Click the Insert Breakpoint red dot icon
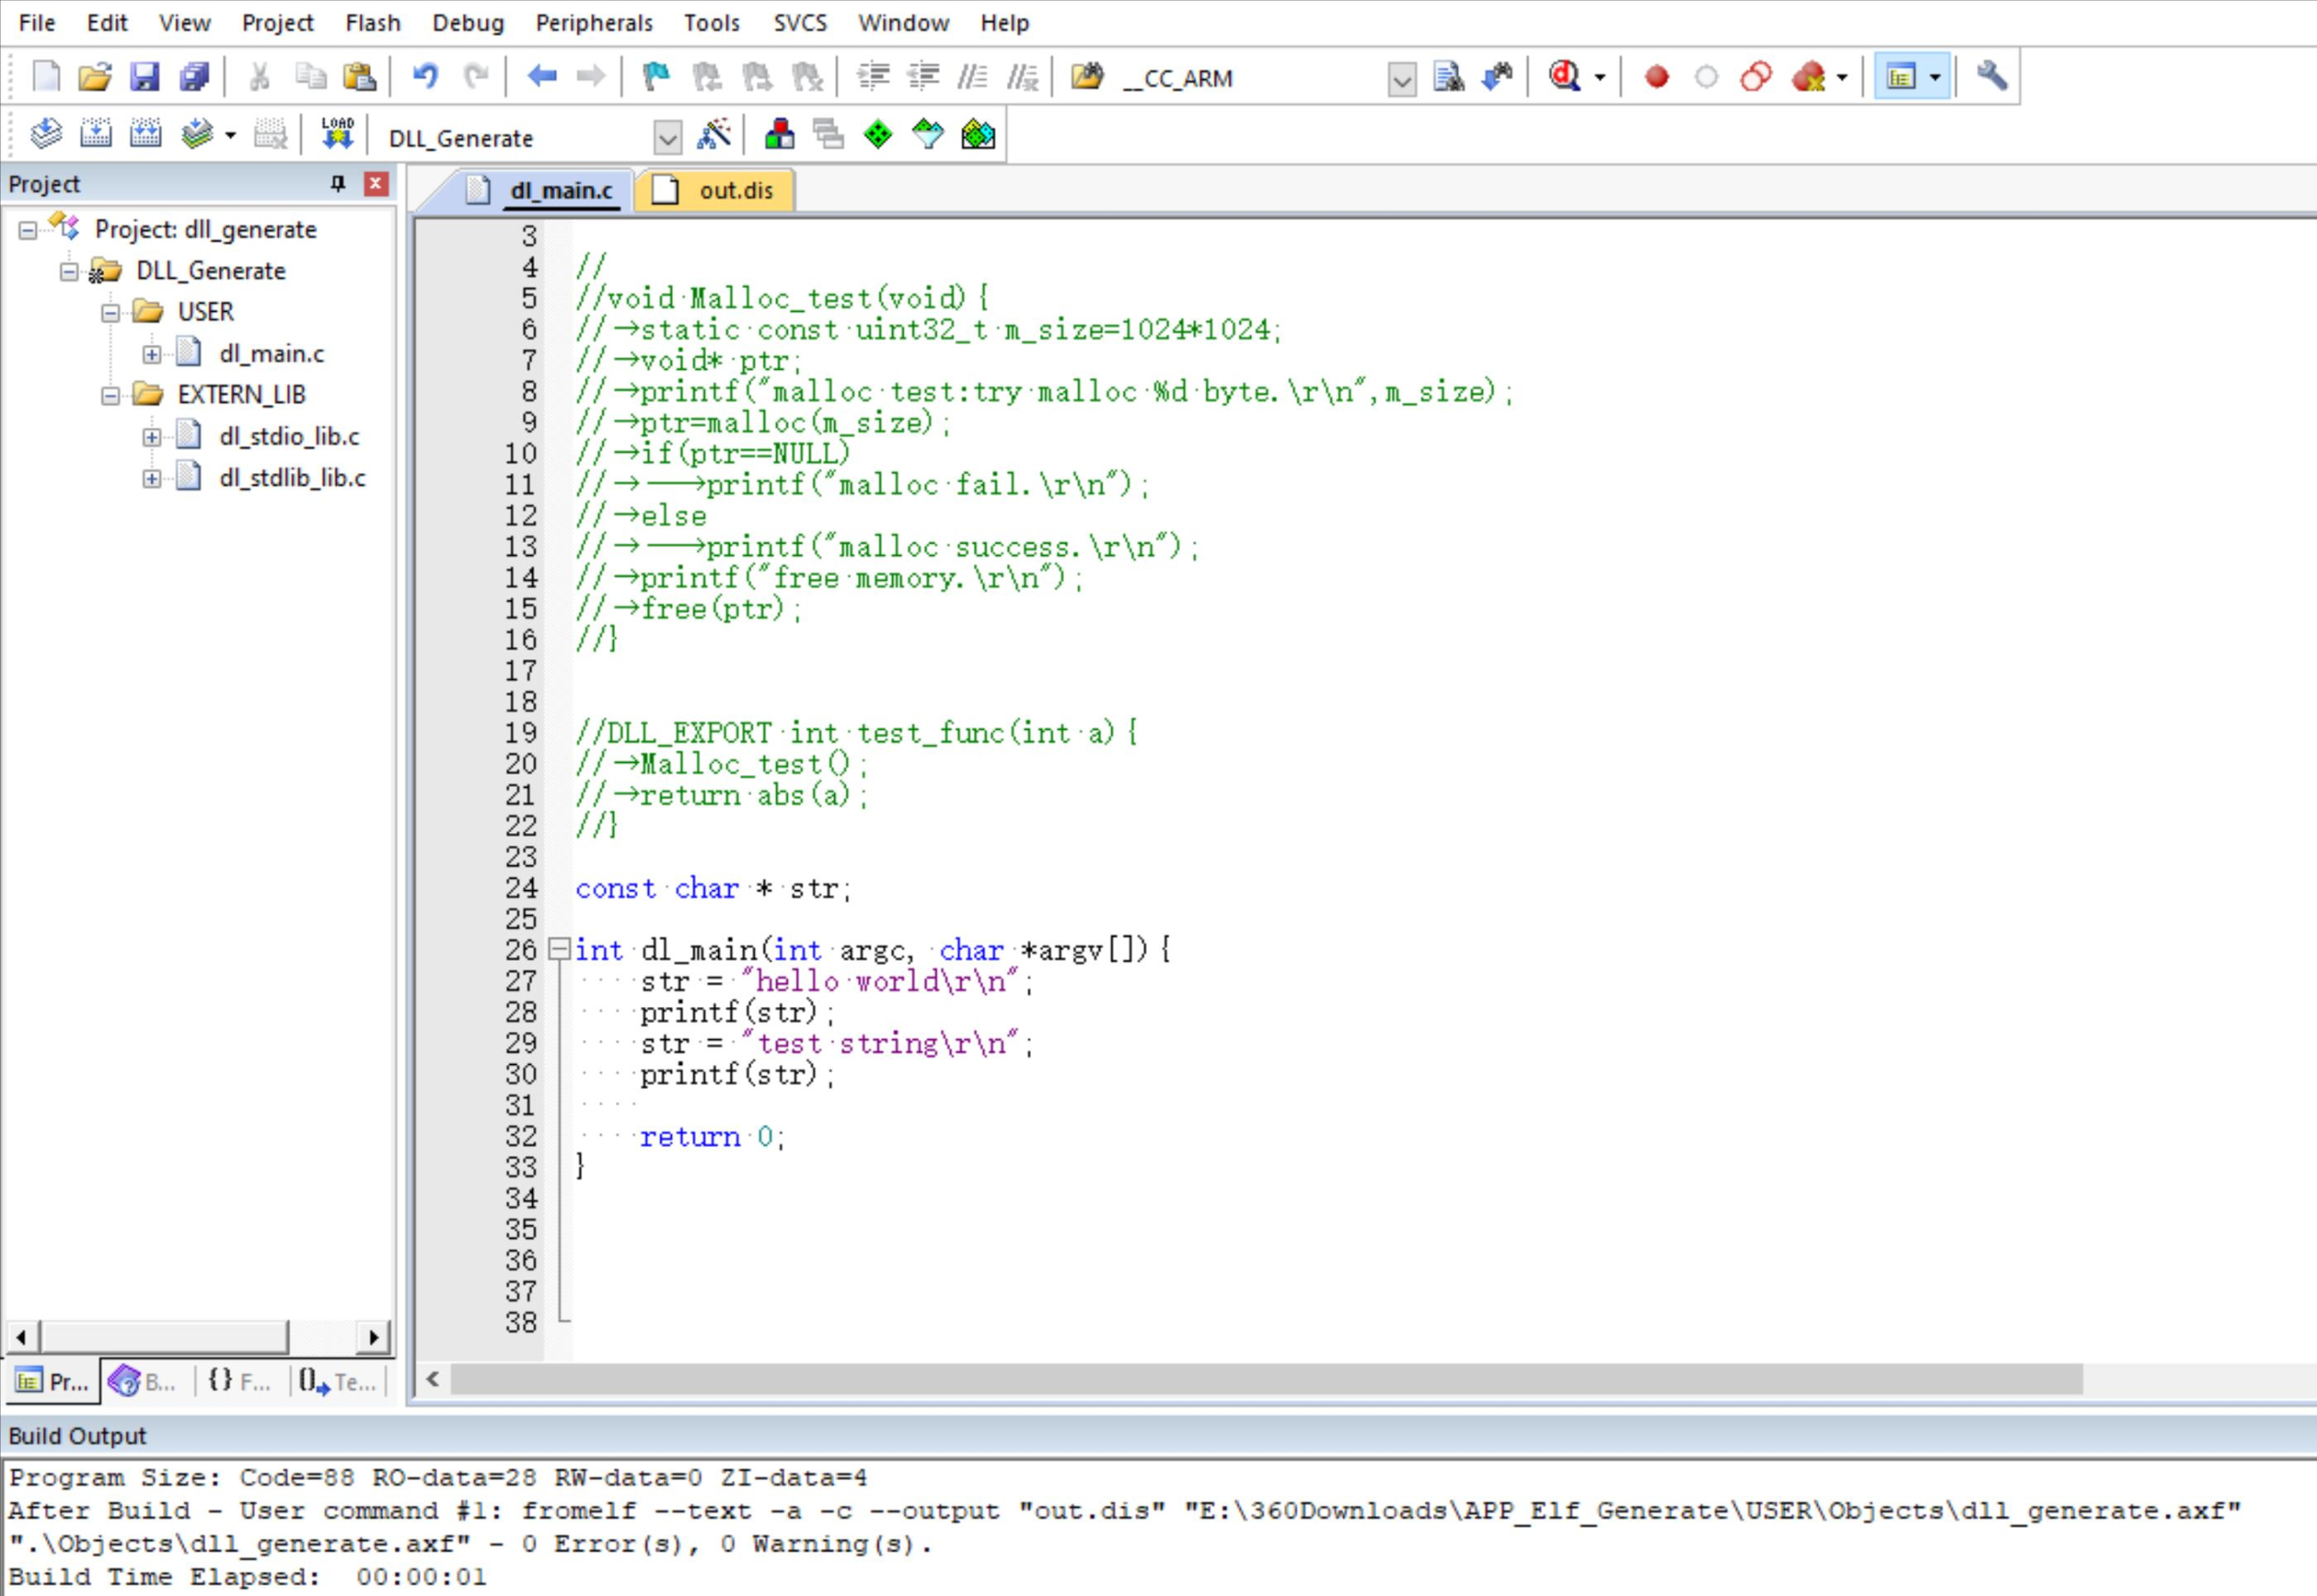The width and height of the screenshot is (2317, 1596). [1656, 77]
